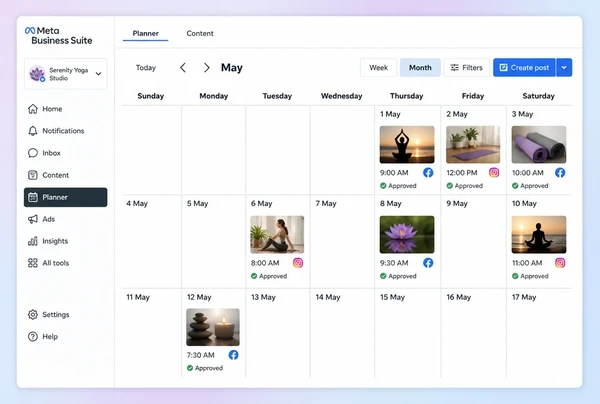The height and width of the screenshot is (404, 600).
Task: Click the approved checkmark on 2 May post
Action: [450, 186]
